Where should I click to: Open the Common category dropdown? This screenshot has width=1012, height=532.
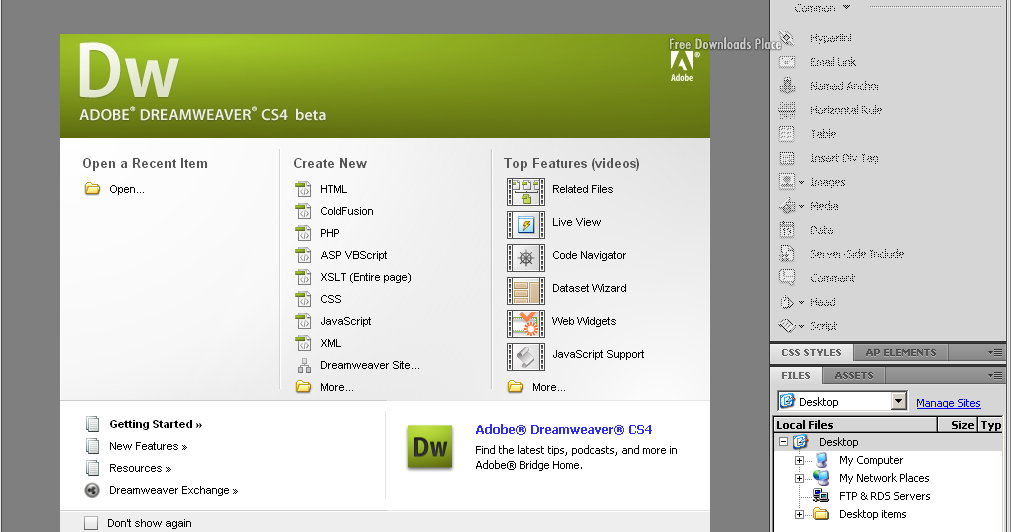click(822, 8)
